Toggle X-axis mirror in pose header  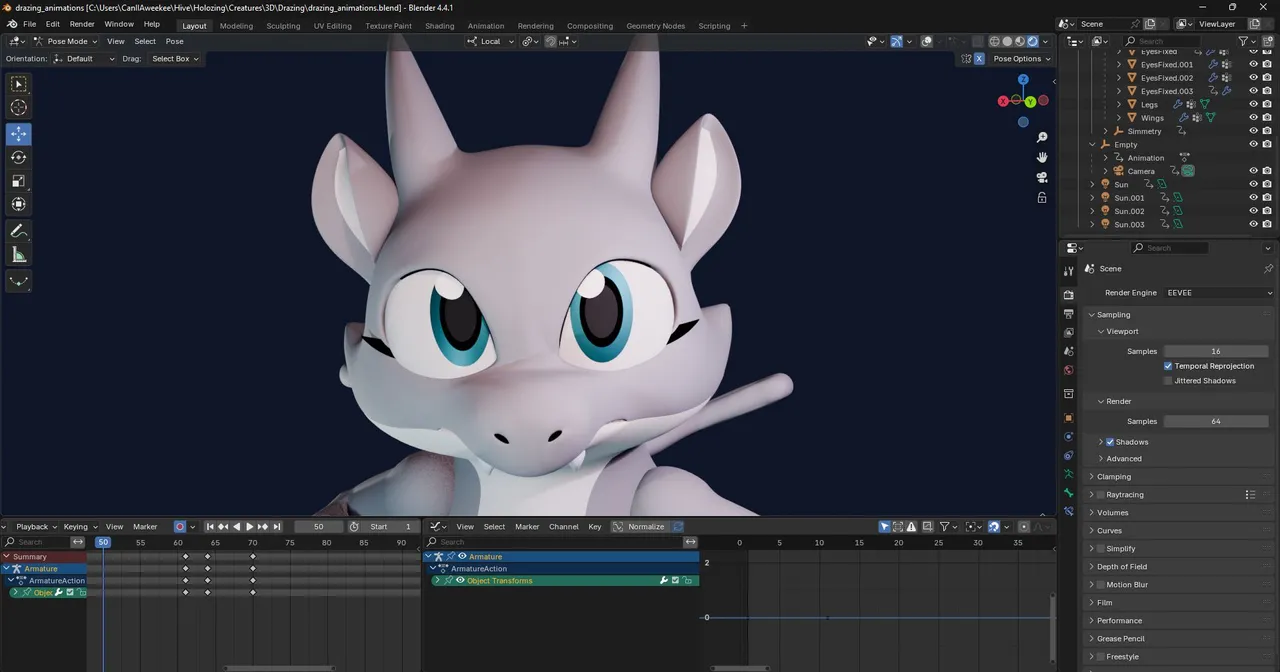(979, 59)
